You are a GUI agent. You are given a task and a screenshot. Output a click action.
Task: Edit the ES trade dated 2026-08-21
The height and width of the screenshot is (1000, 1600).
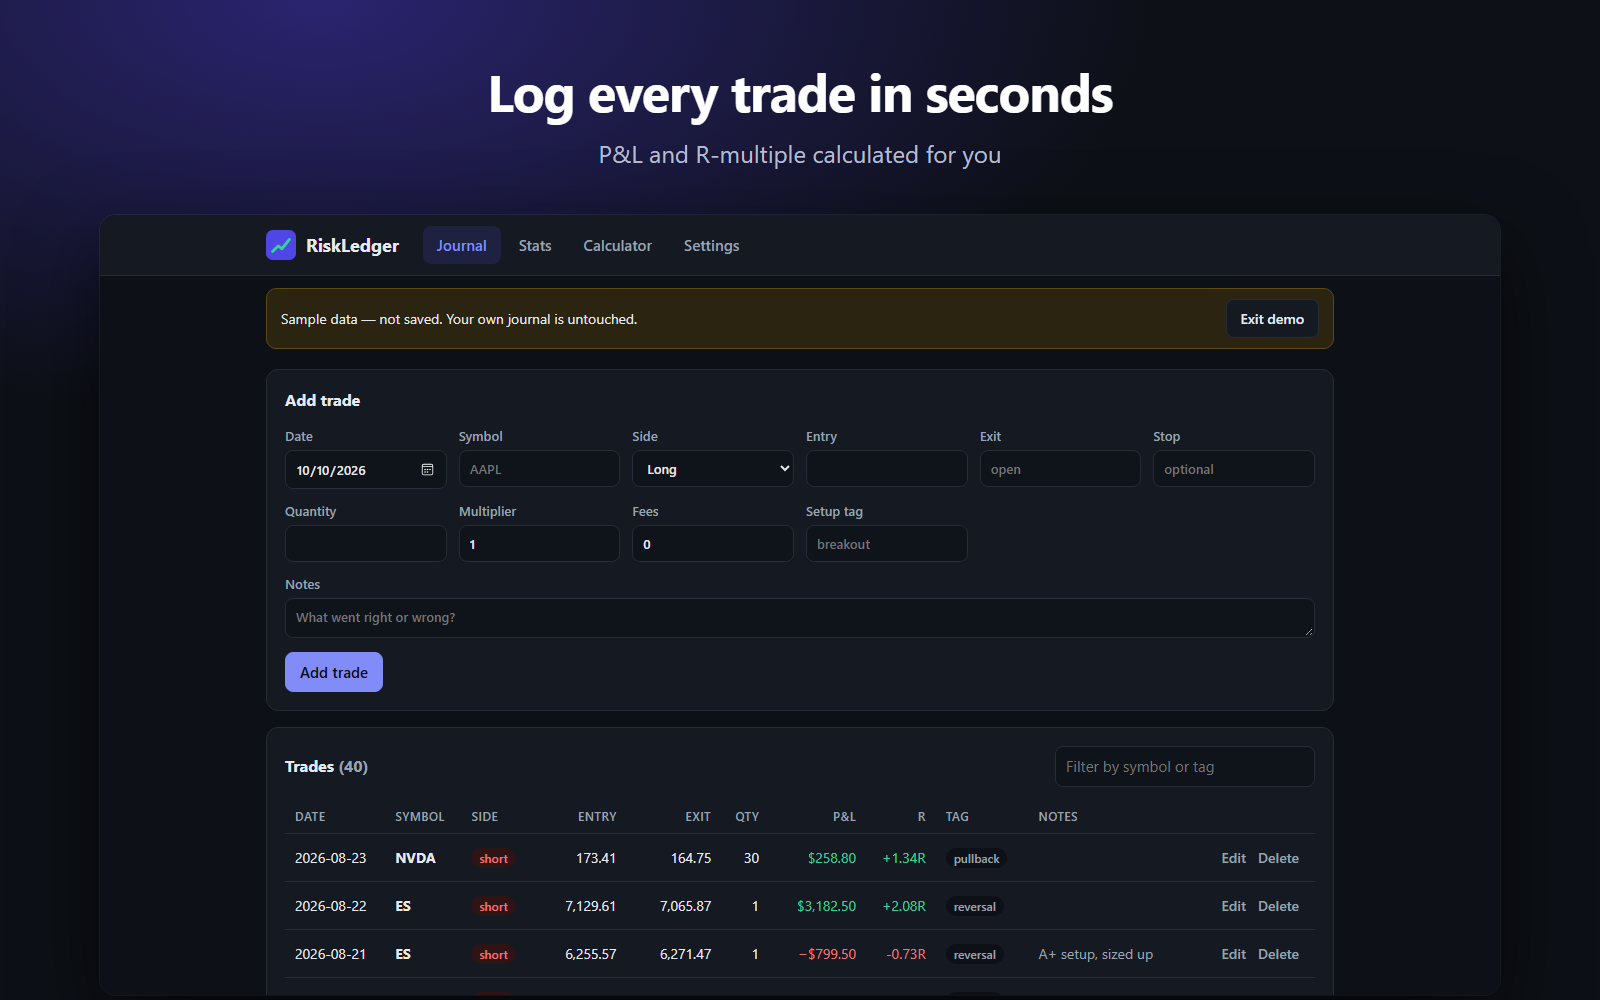pos(1233,954)
